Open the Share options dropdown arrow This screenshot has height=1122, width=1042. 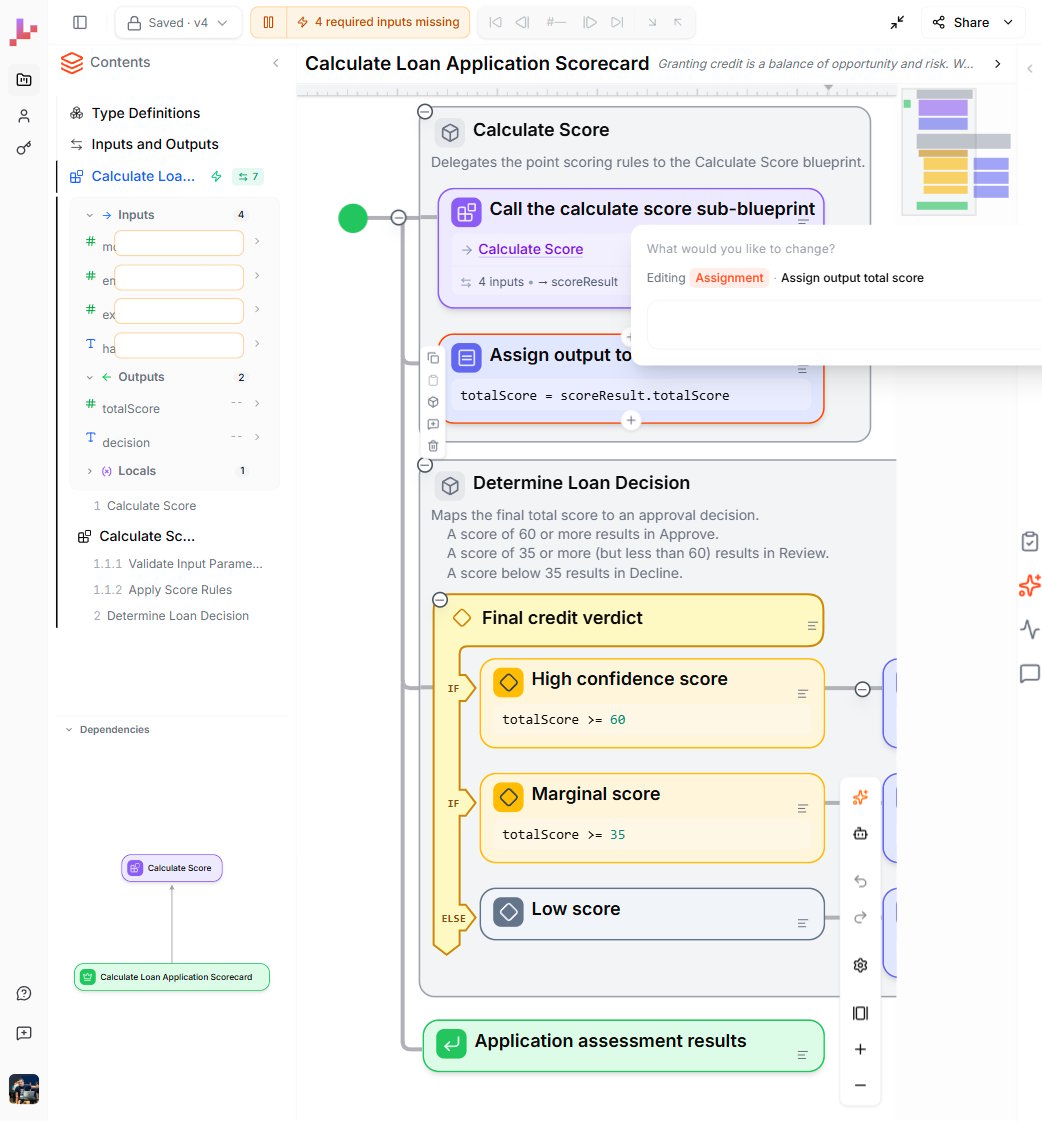click(x=1008, y=22)
